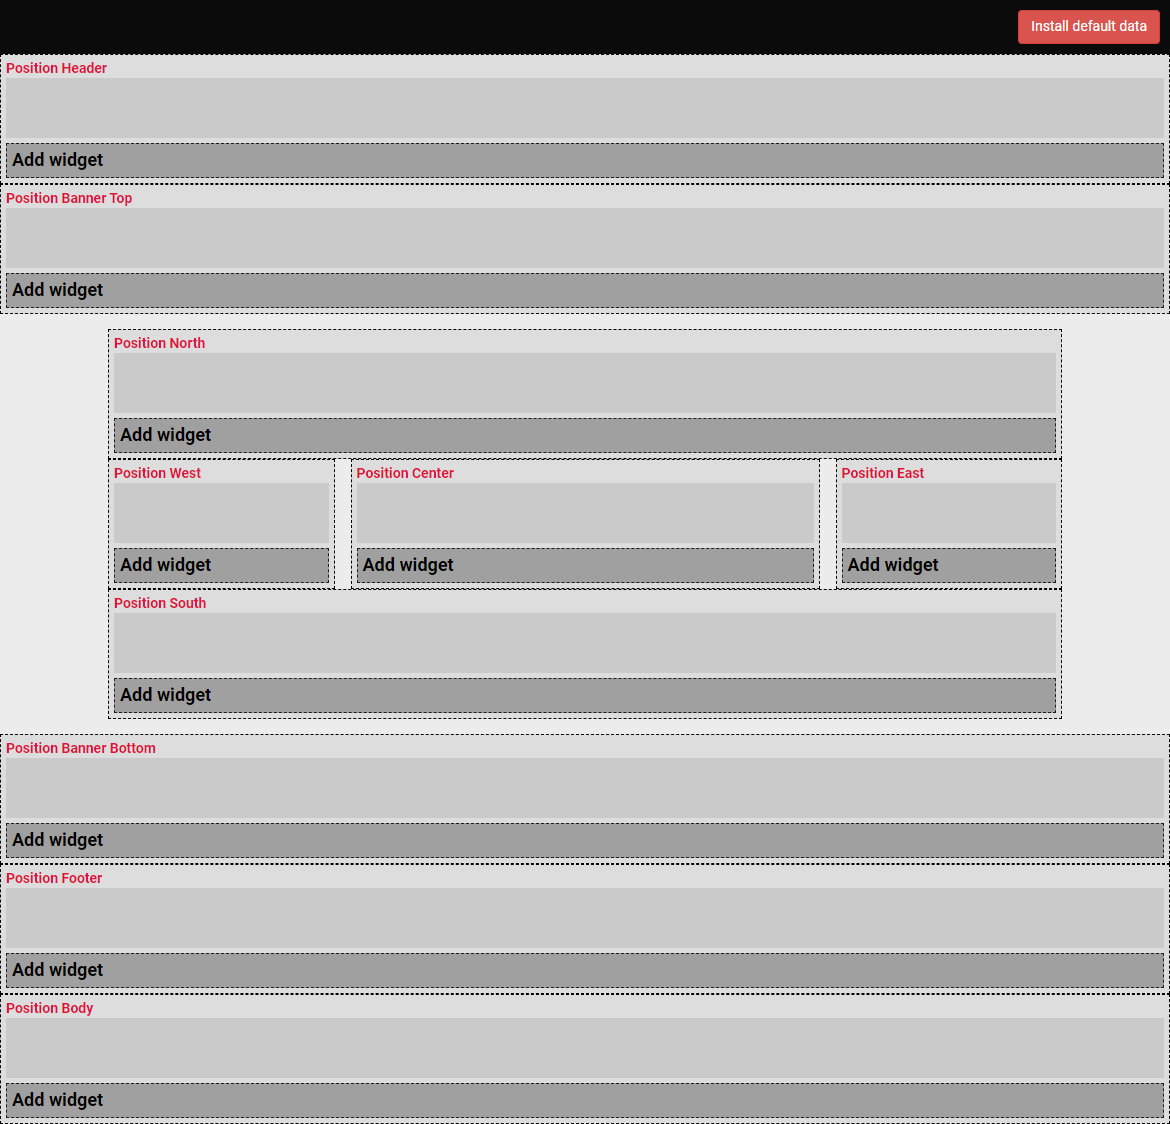The height and width of the screenshot is (1124, 1170).
Task: Click the empty Position West widget area
Action: pos(222,513)
